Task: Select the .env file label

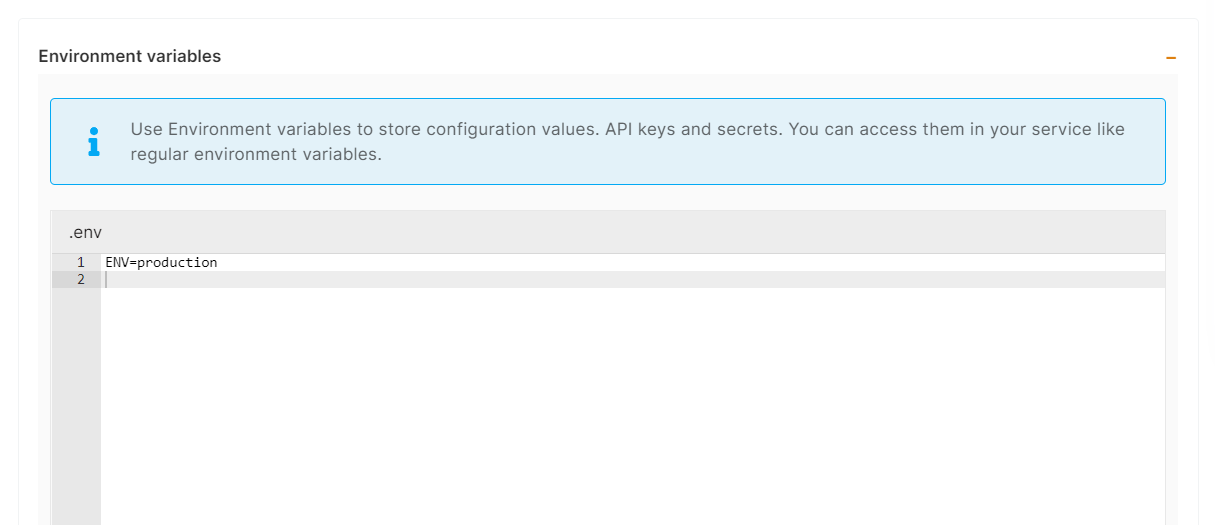Action: click(x=85, y=233)
